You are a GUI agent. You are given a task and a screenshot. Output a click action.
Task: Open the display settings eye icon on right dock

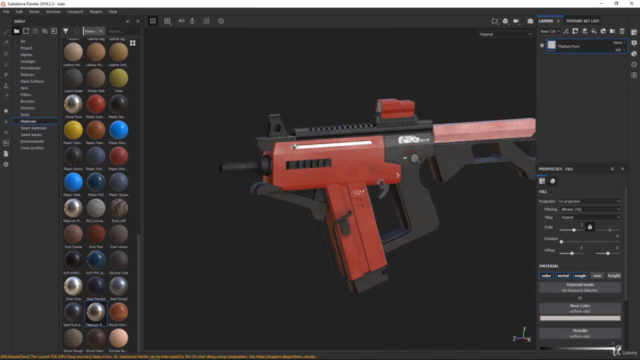click(x=634, y=42)
